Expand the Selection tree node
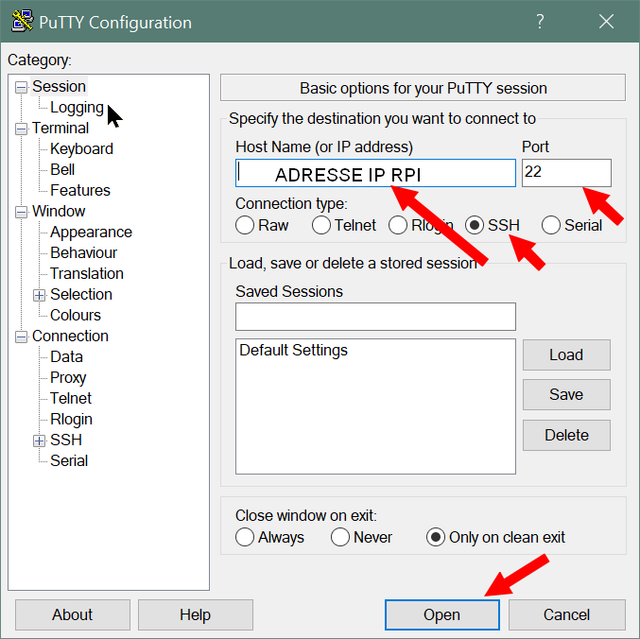 [x=39, y=295]
